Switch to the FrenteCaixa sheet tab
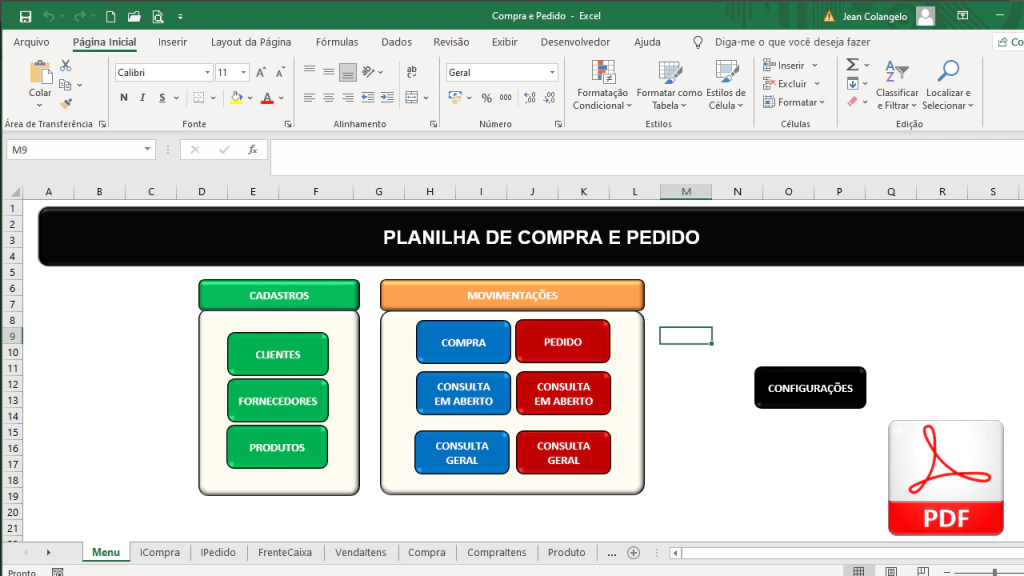1024x576 pixels. [285, 552]
